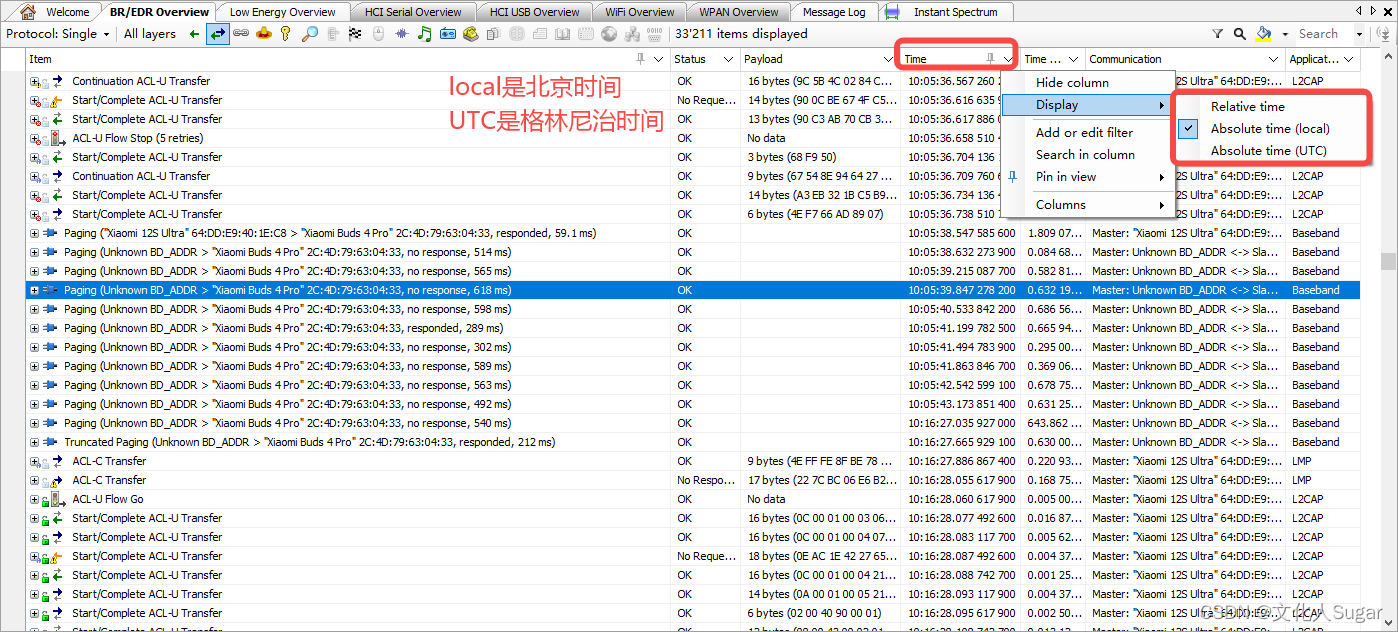The width and height of the screenshot is (1398, 632).
Task: Open the Status column header chevron
Action: pyautogui.click(x=726, y=59)
